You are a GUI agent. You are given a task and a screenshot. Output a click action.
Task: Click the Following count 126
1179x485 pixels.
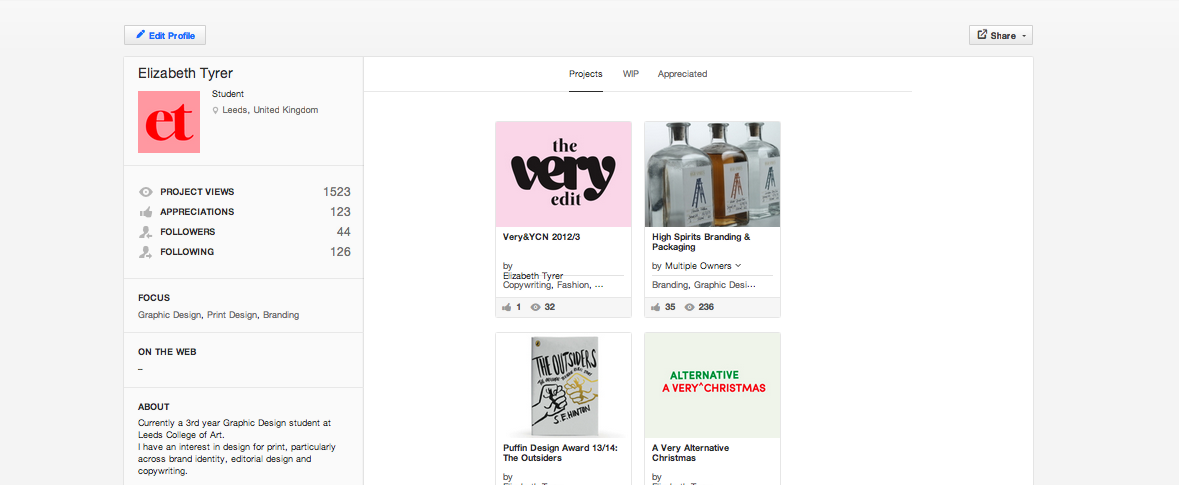340,252
